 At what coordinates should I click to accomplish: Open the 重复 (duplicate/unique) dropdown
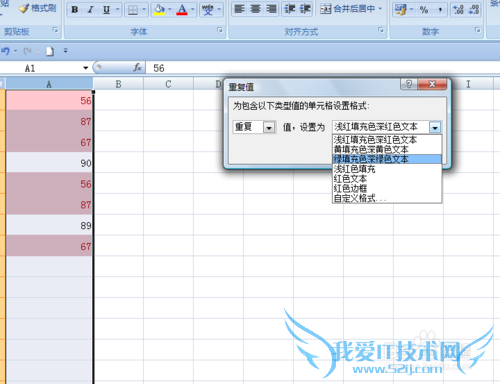[269, 127]
